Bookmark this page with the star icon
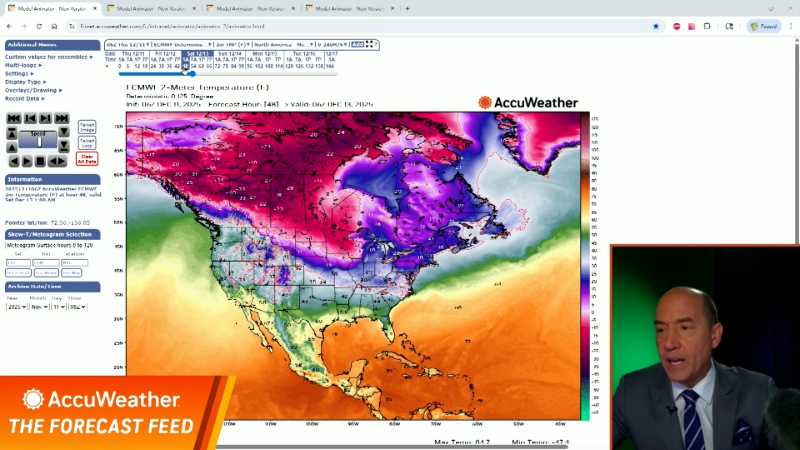800x450 pixels. tap(656, 26)
